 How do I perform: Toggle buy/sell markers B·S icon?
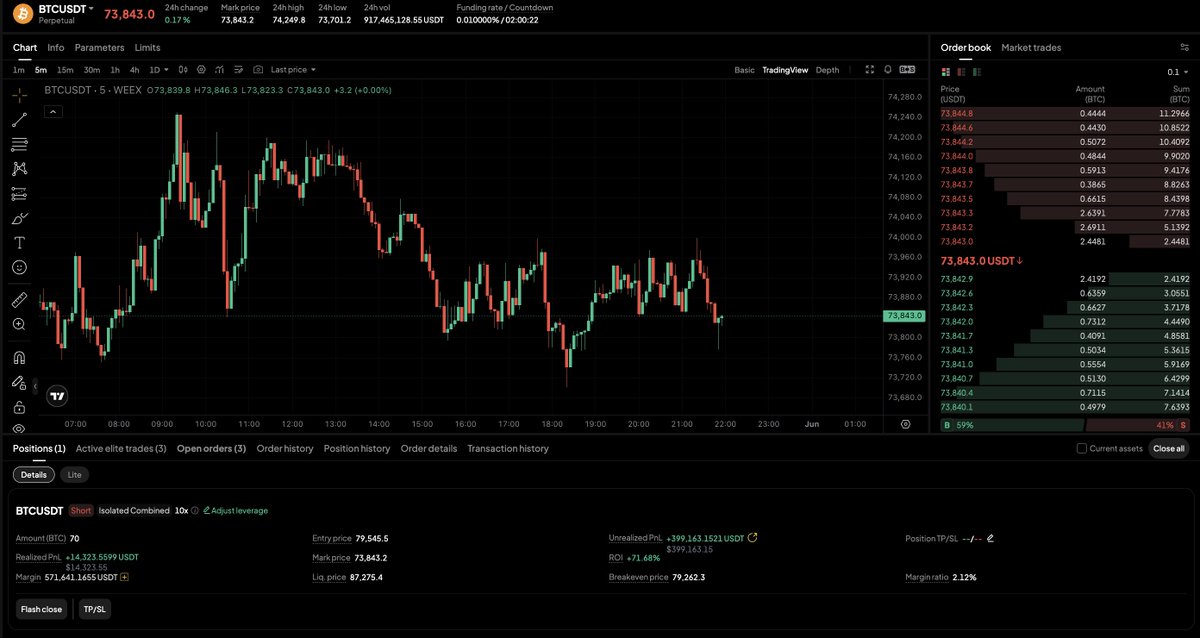[x=907, y=70]
